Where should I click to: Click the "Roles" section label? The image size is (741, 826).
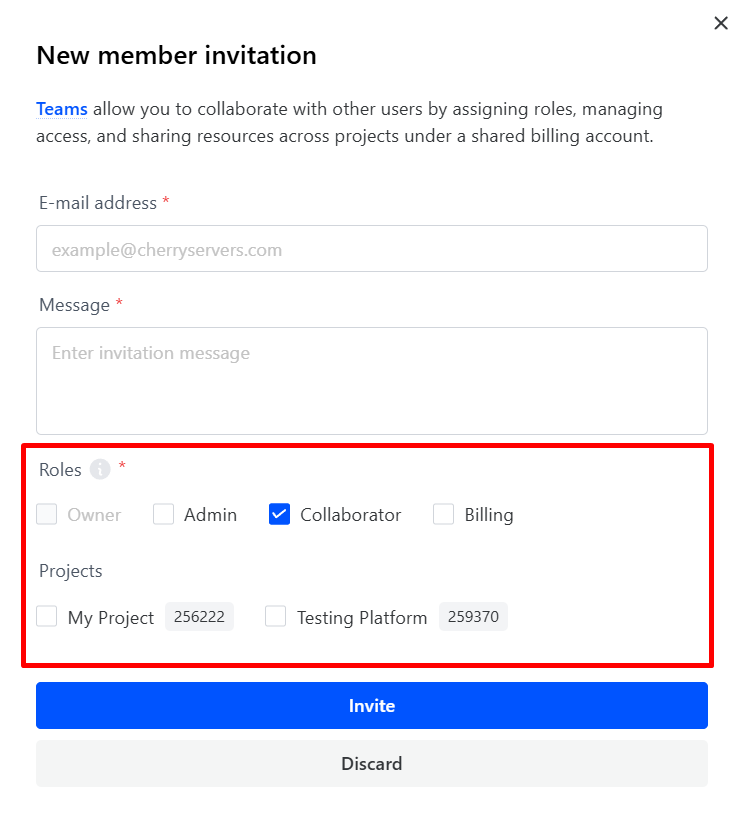(x=60, y=470)
